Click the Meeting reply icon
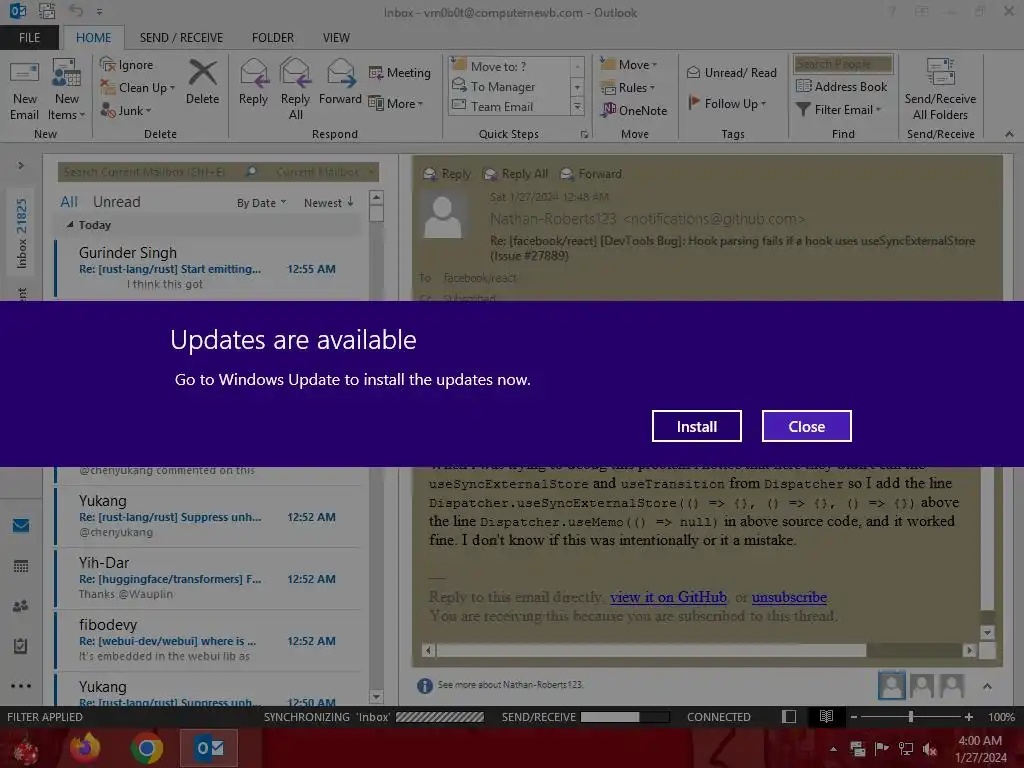This screenshot has height=768, width=1024. click(x=376, y=72)
